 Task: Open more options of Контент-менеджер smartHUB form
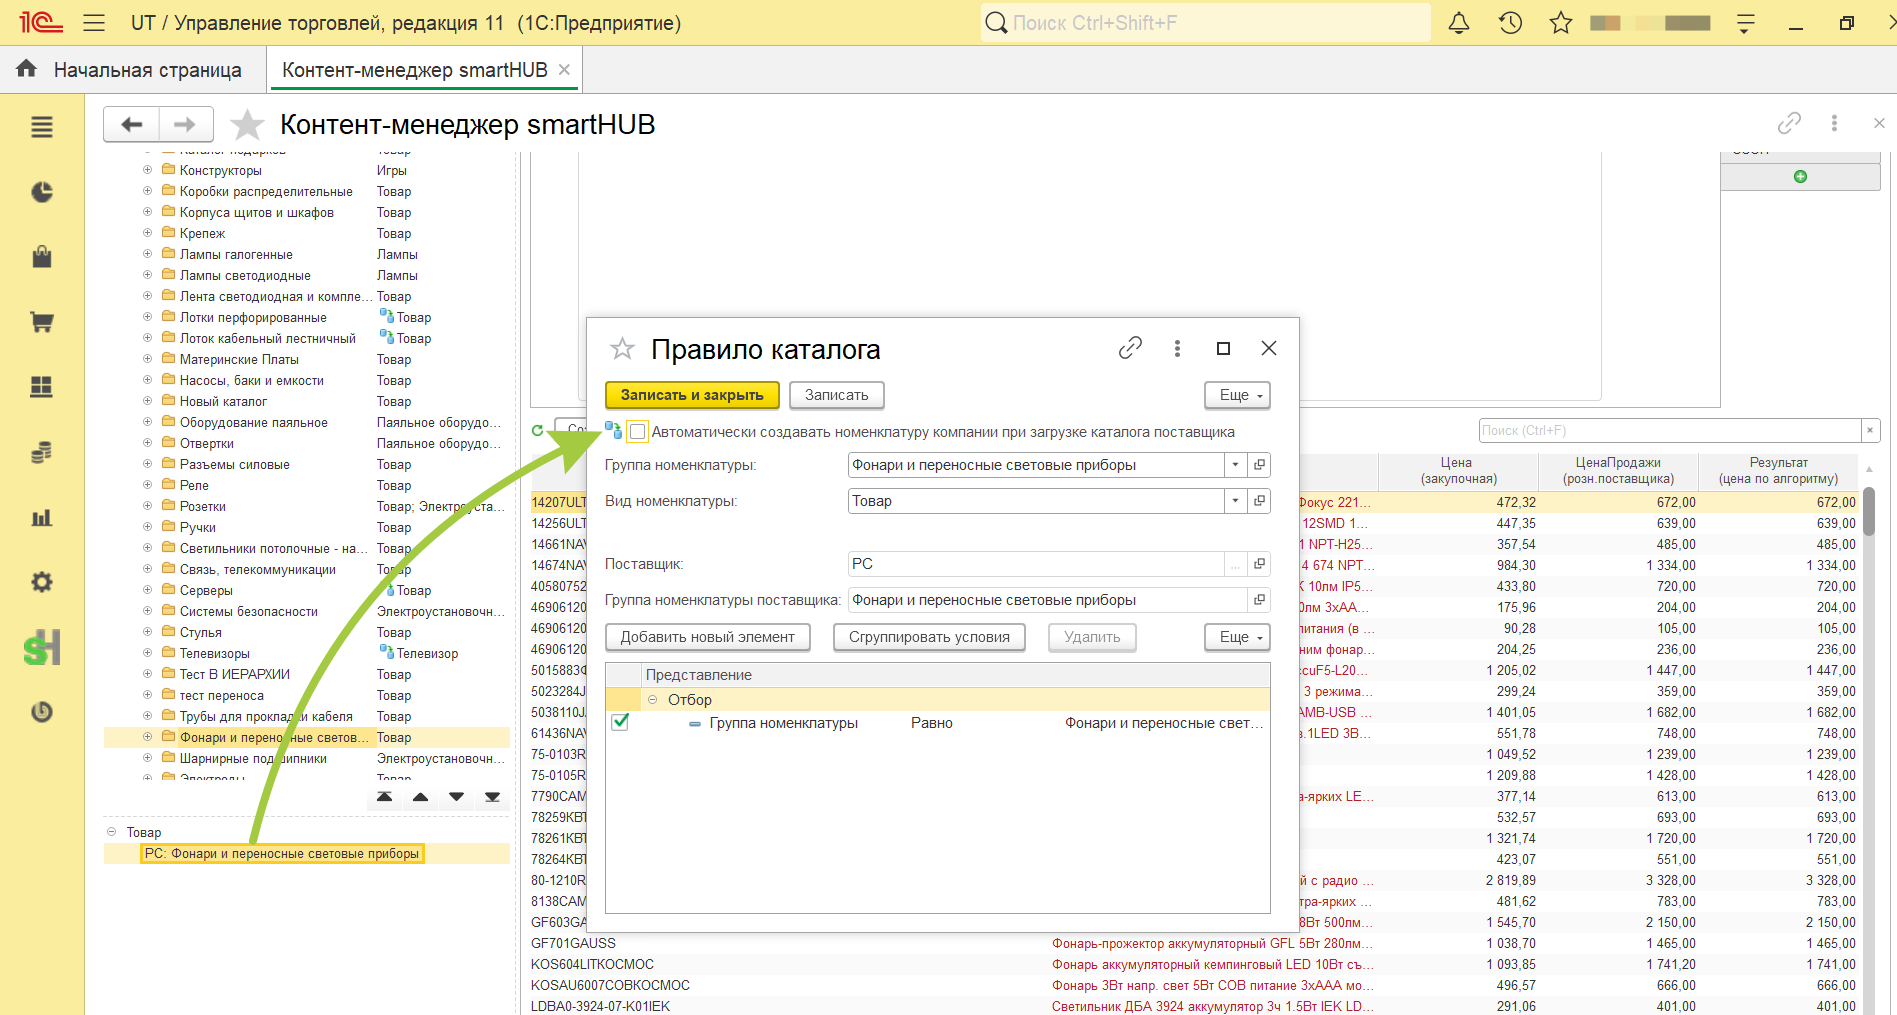[x=1834, y=123]
